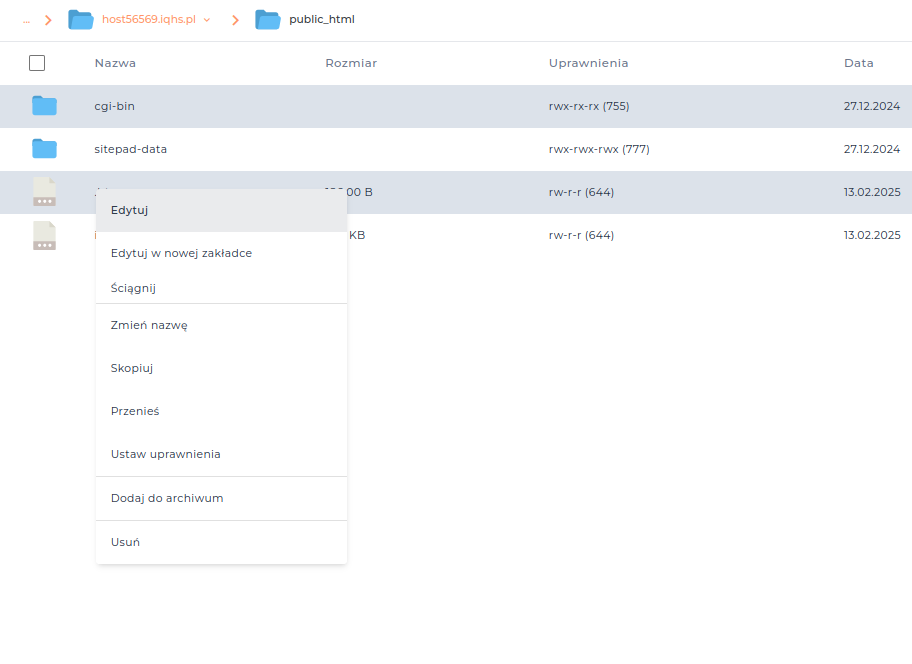Click the host56569.iqhs.pl breadcrumb folder icon
This screenshot has width=912, height=664.
[80, 20]
